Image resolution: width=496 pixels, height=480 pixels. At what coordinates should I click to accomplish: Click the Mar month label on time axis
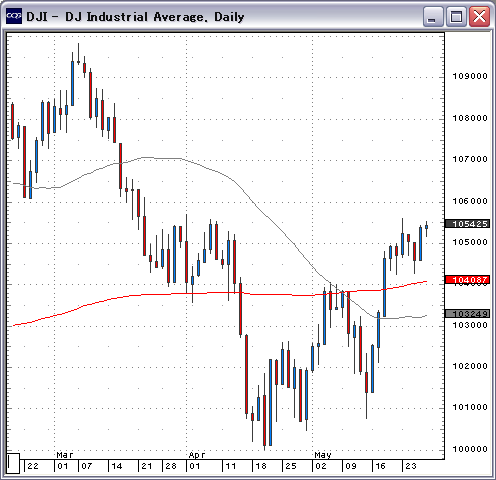click(65, 455)
